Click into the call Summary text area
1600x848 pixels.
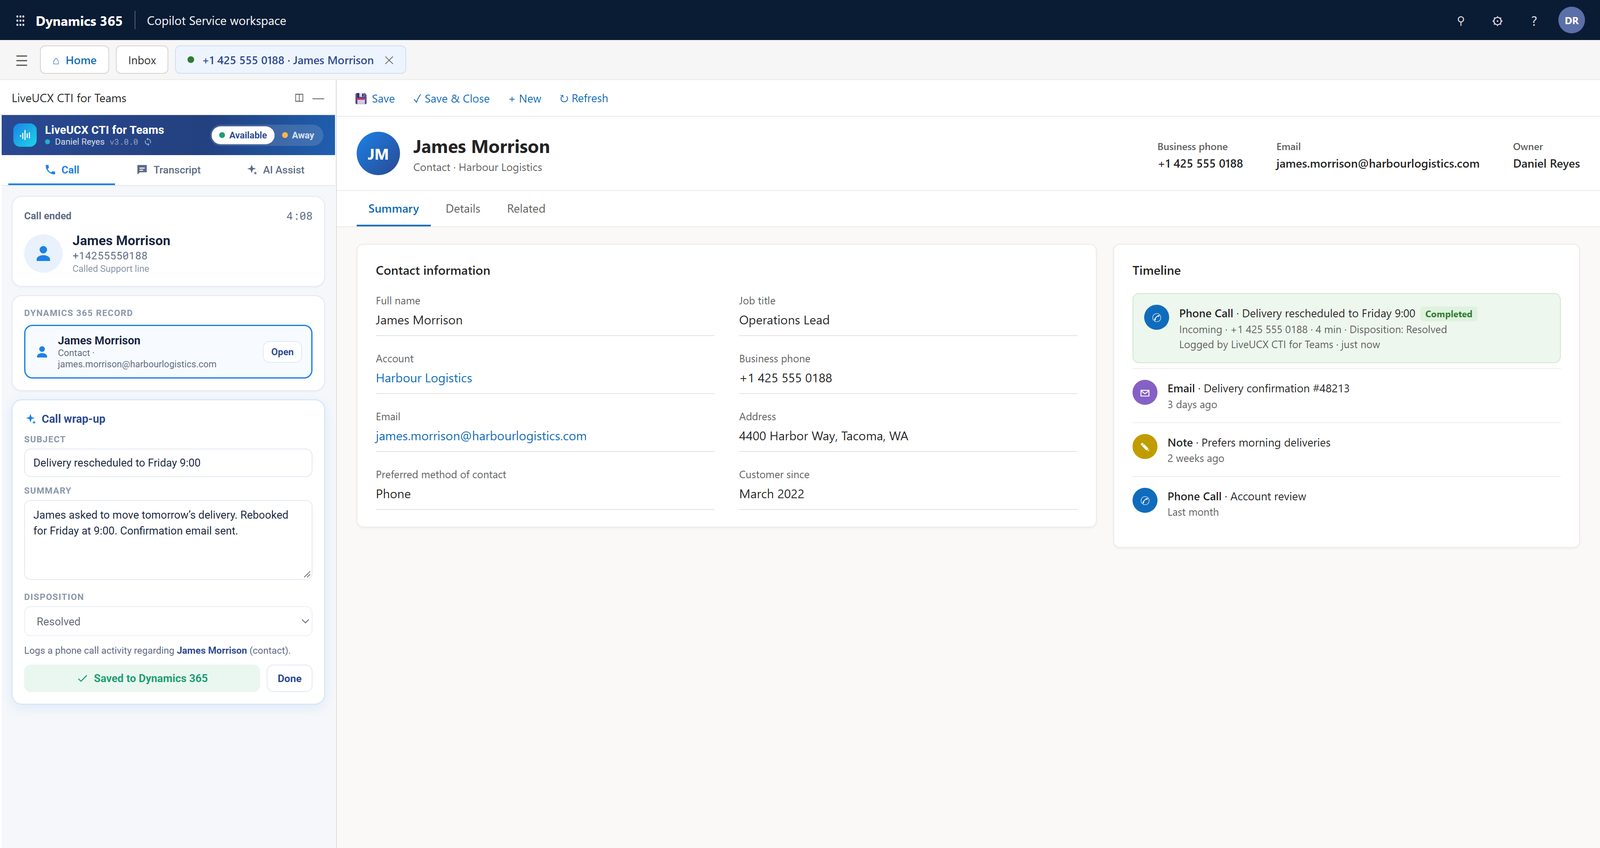click(x=168, y=540)
